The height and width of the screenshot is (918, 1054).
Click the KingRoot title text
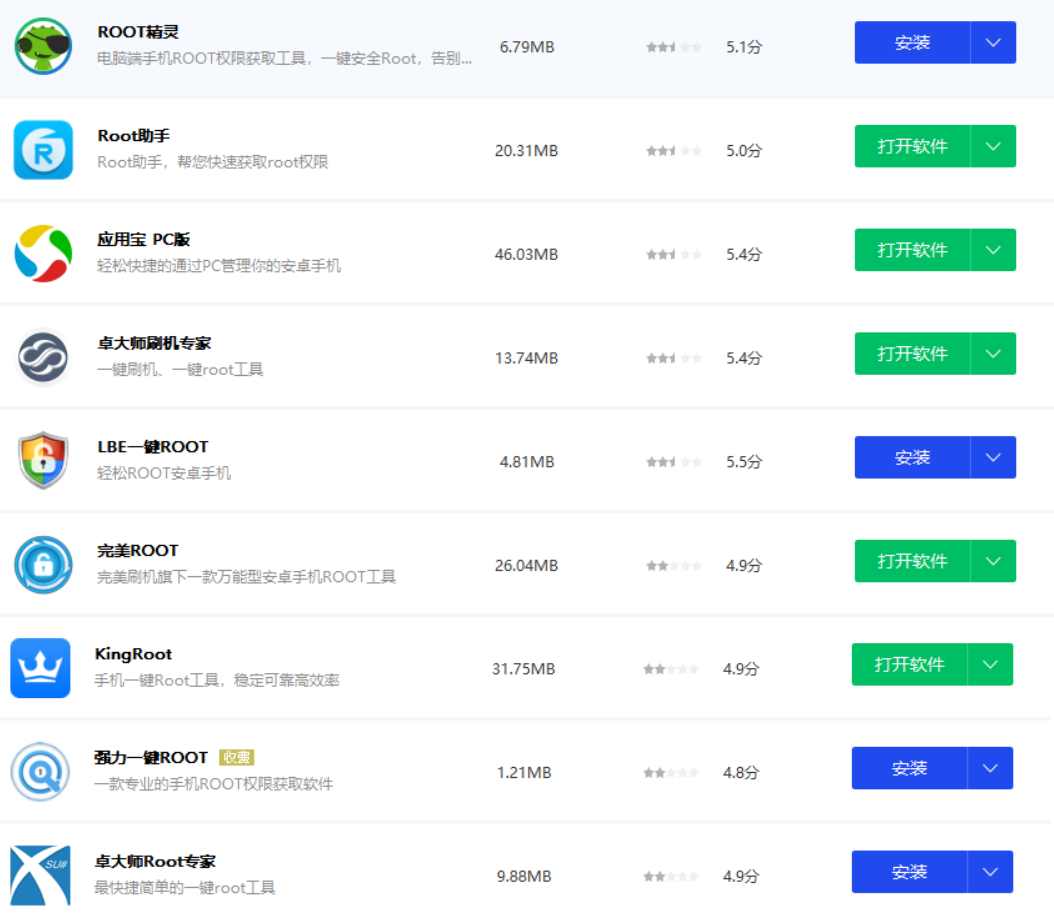click(133, 654)
